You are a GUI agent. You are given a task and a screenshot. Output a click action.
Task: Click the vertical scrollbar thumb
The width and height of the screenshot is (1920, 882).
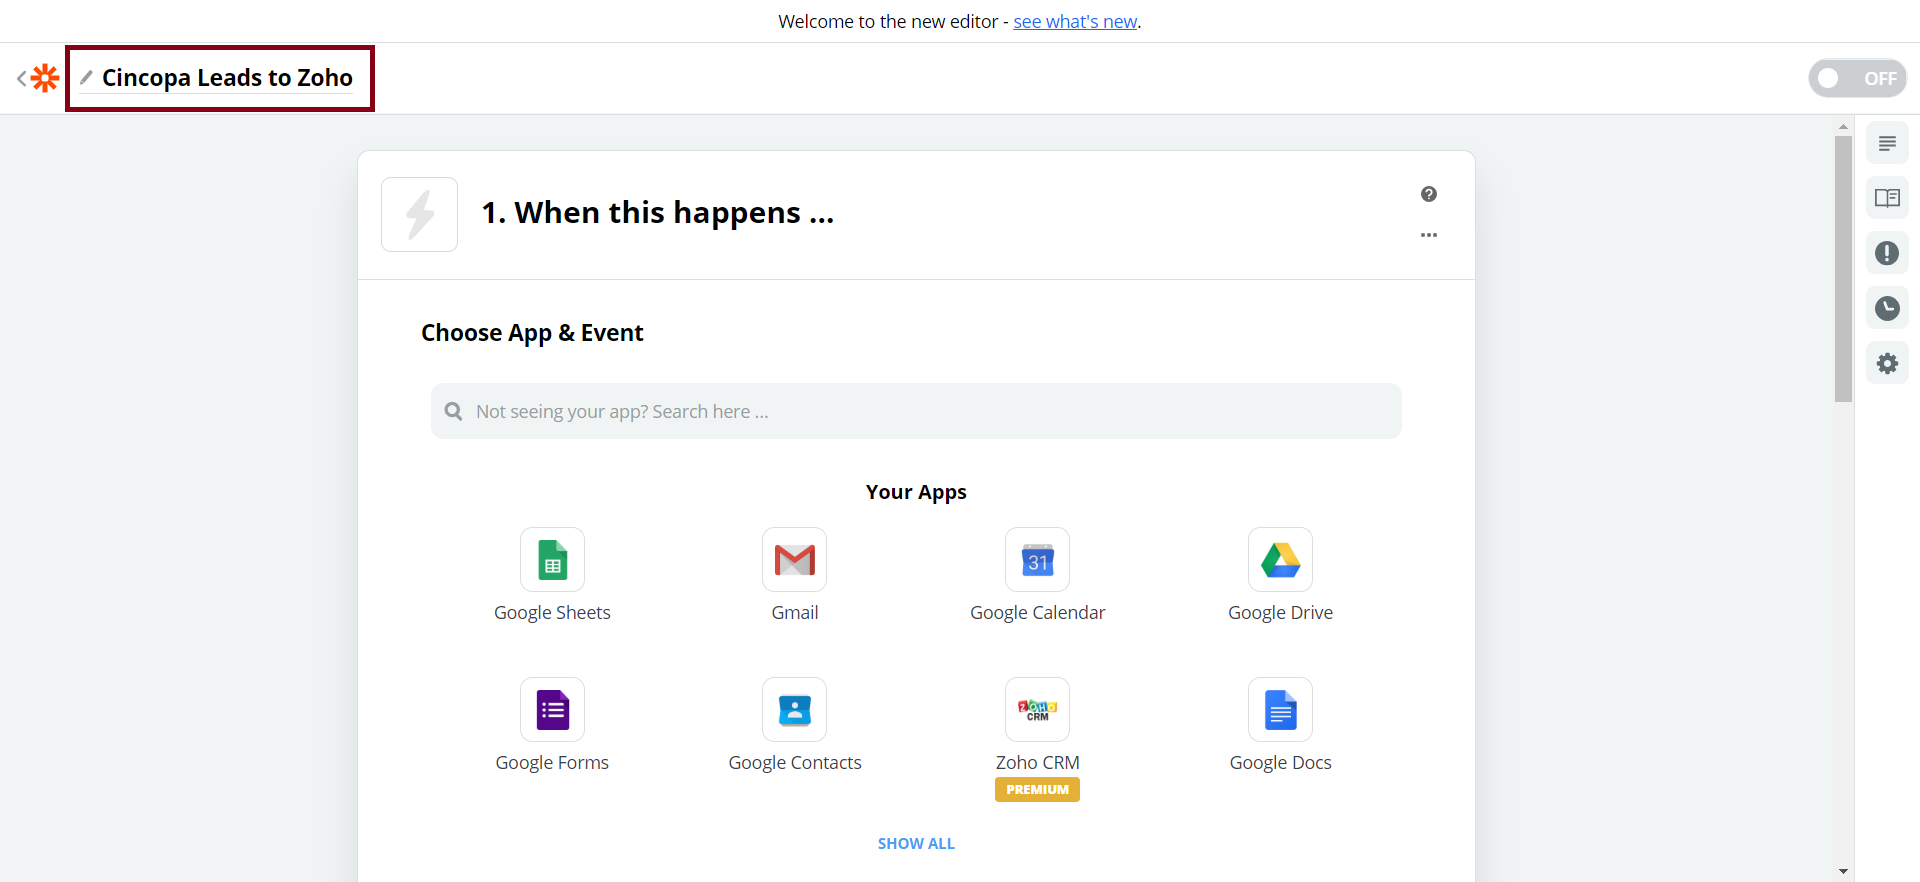point(1843,268)
